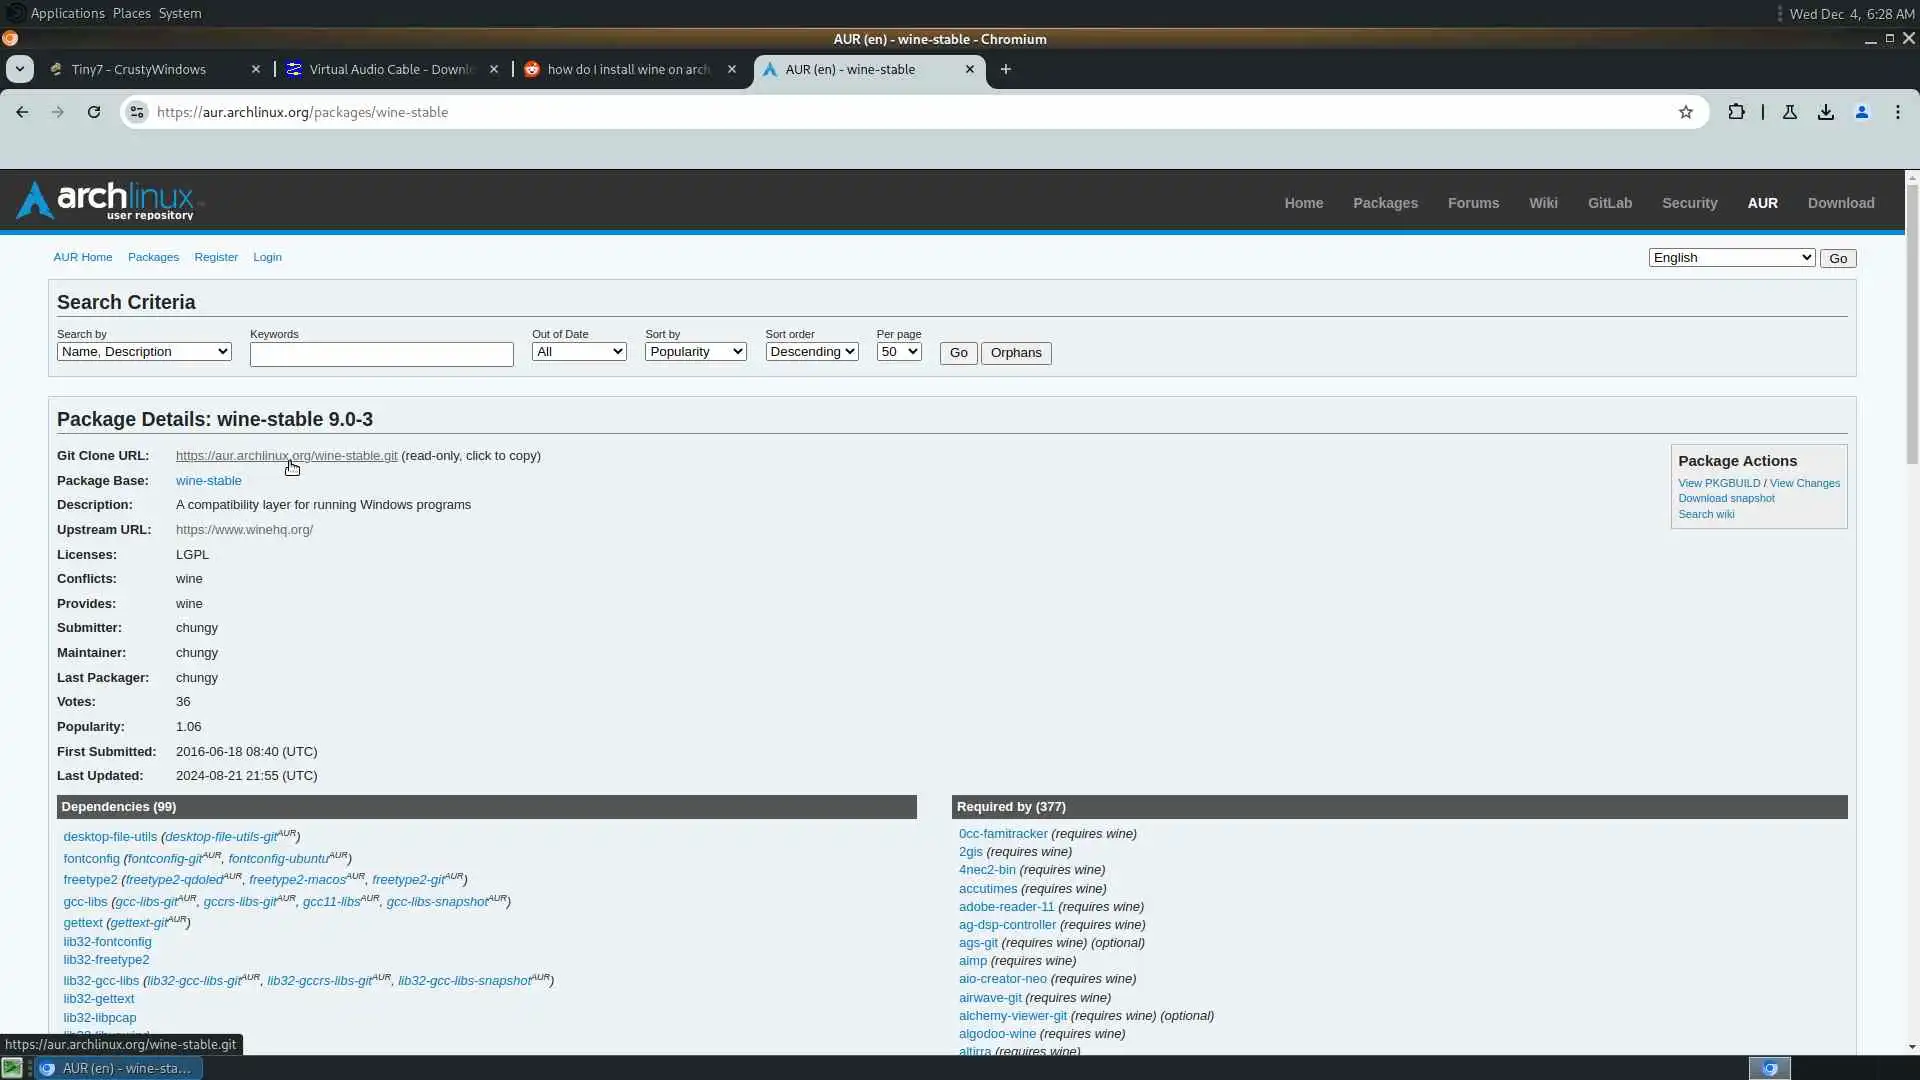Click the user profile avatar icon
Image resolution: width=1920 pixels, height=1080 pixels.
1862,112
